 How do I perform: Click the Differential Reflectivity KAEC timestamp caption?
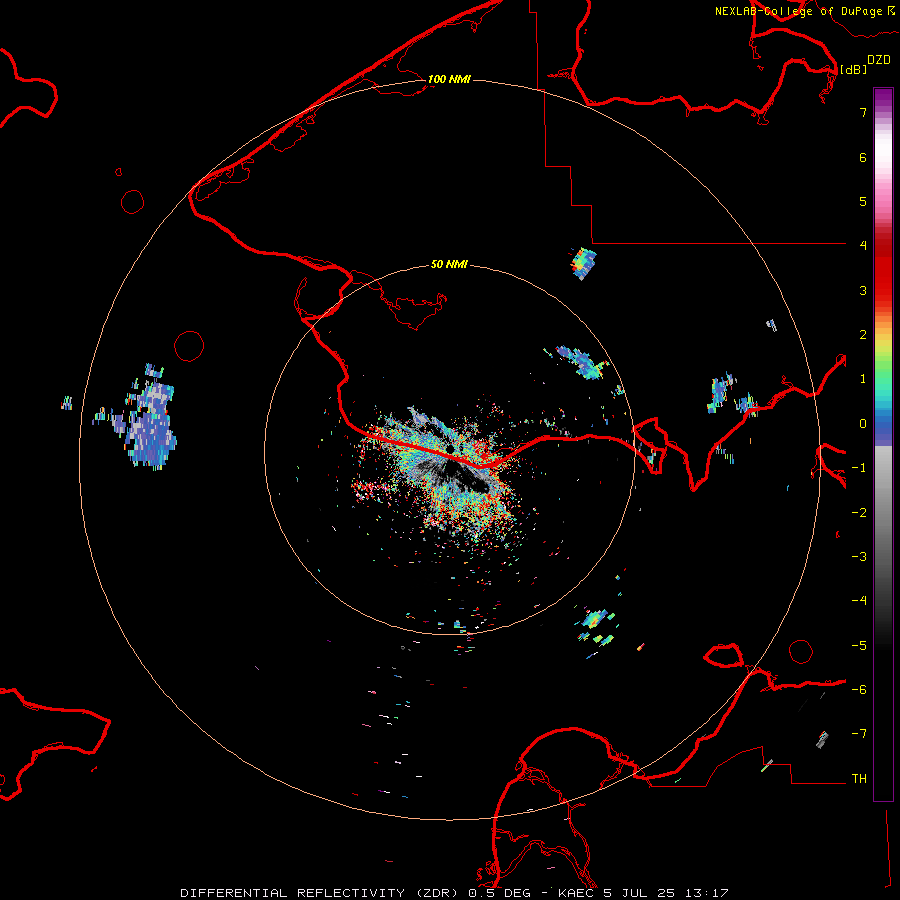pyautogui.click(x=454, y=893)
